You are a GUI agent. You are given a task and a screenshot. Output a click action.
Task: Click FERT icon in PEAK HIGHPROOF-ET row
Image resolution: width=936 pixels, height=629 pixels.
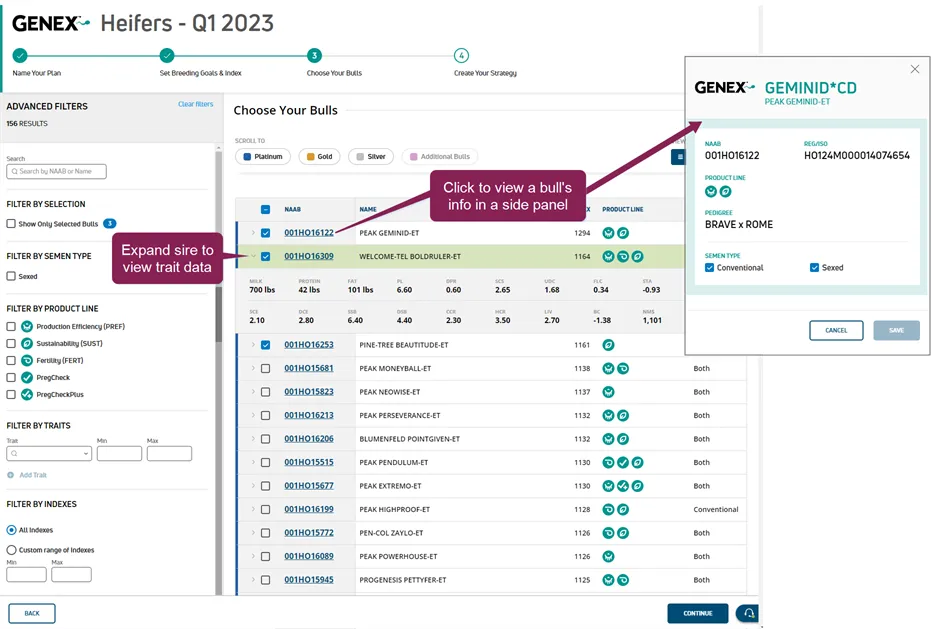click(x=608, y=509)
